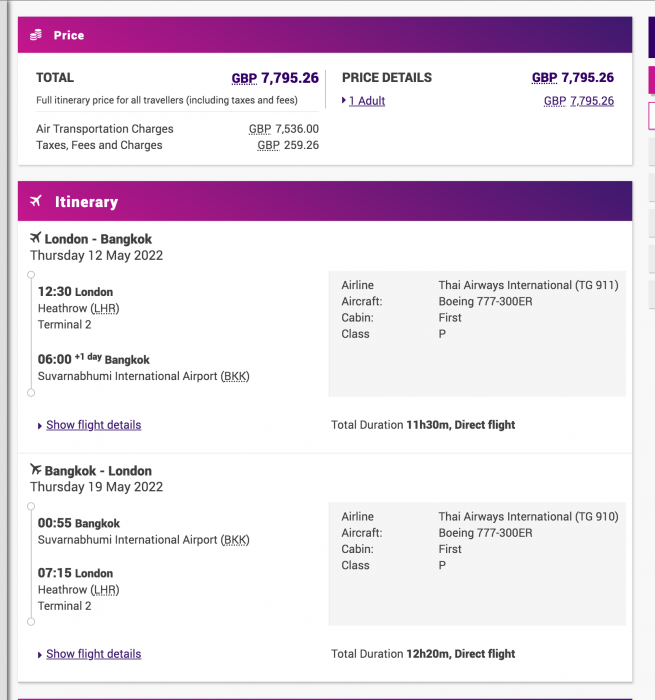Click the LHR code under 07:15 London arrival

point(104,590)
